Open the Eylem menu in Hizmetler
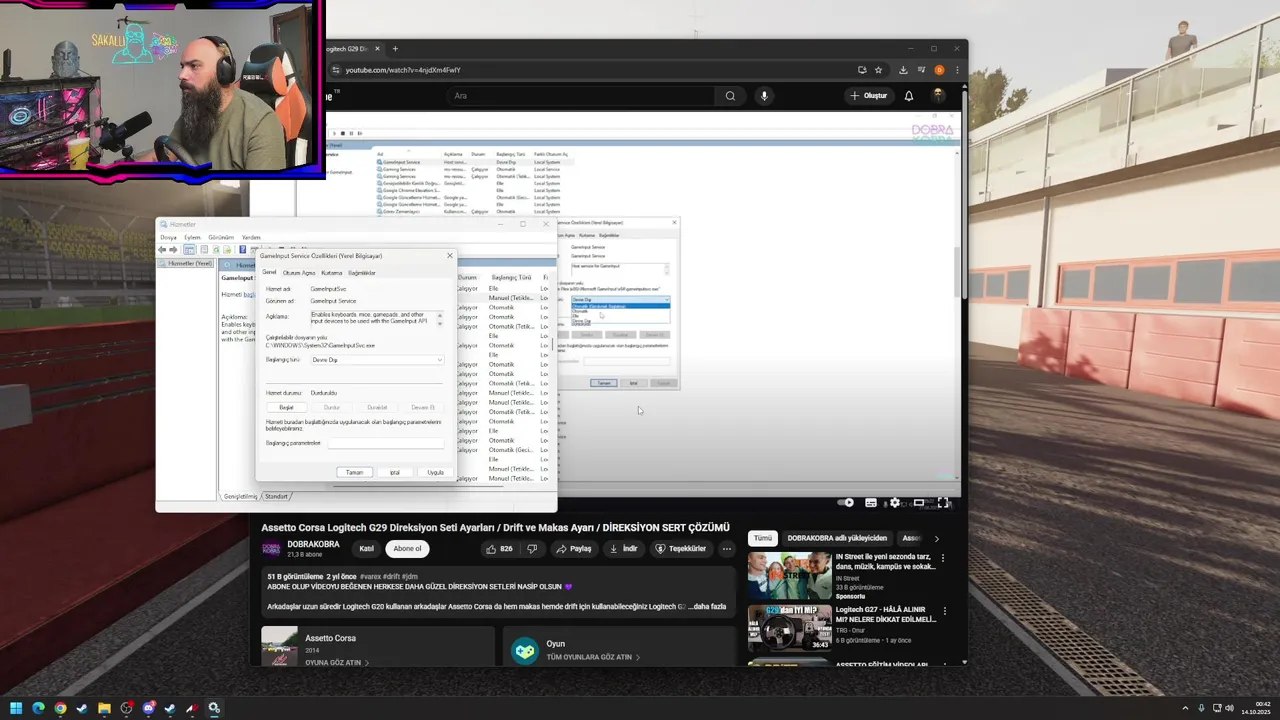The image size is (1280, 720). click(x=192, y=237)
